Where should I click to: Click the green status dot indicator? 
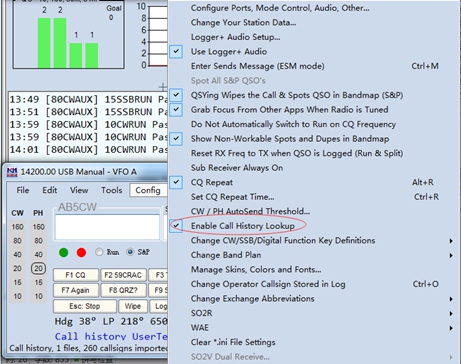pos(64,252)
